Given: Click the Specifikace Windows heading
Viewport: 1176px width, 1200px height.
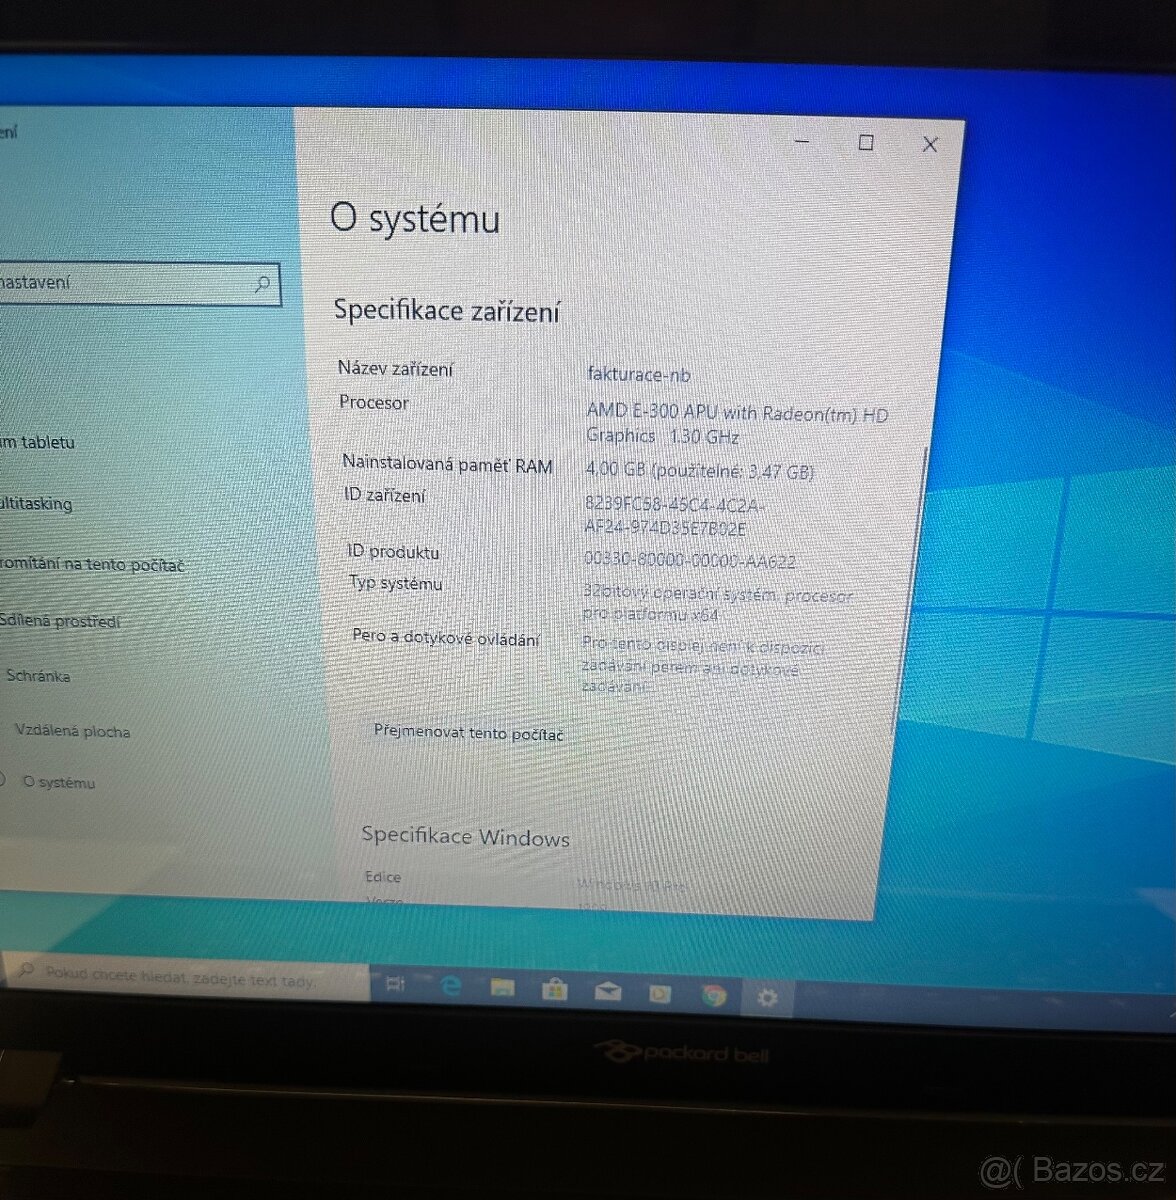Looking at the screenshot, I should [466, 836].
